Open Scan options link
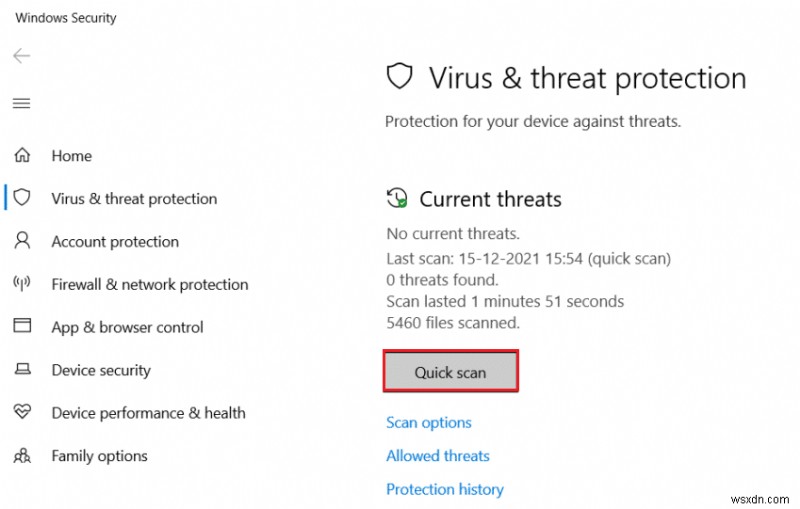The width and height of the screenshot is (800, 509). click(x=429, y=422)
